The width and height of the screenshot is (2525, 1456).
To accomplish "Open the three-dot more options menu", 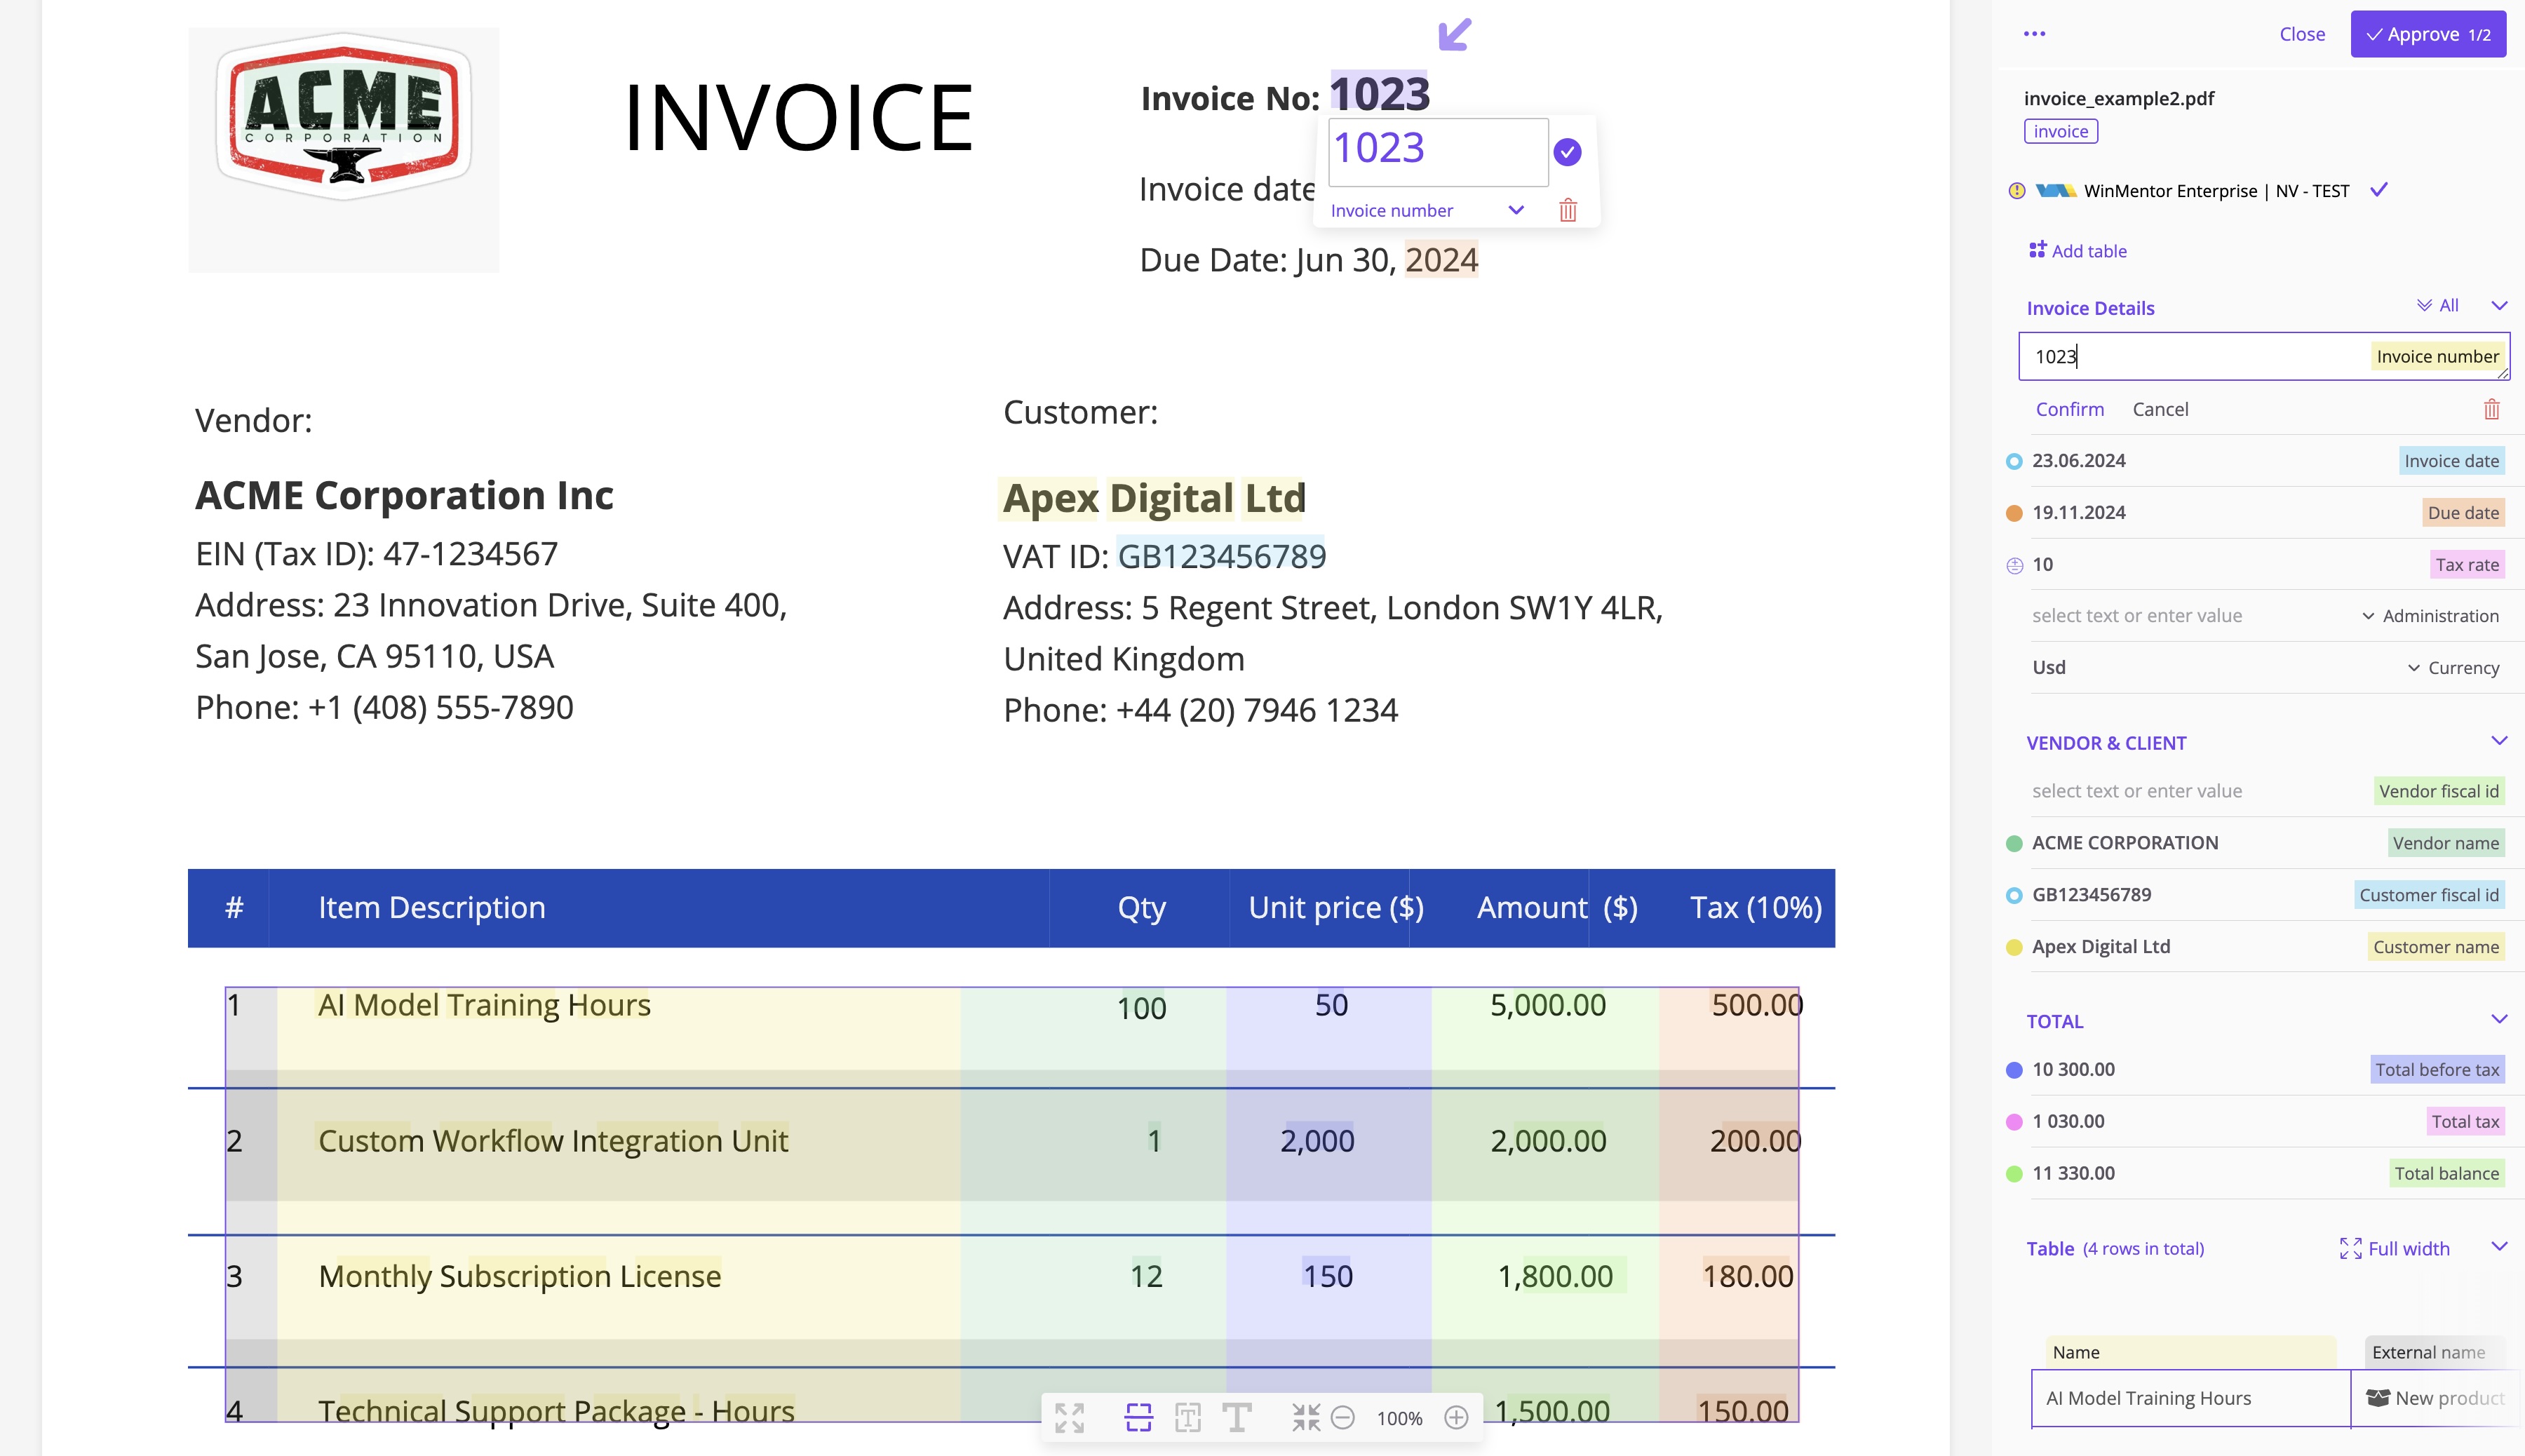I will click(x=2034, y=34).
